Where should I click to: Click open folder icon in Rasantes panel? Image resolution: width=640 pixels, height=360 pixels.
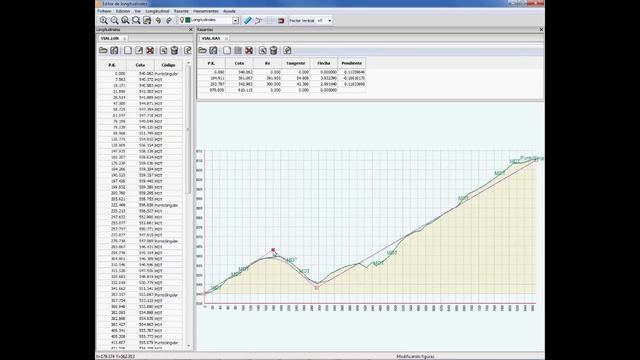pos(202,50)
